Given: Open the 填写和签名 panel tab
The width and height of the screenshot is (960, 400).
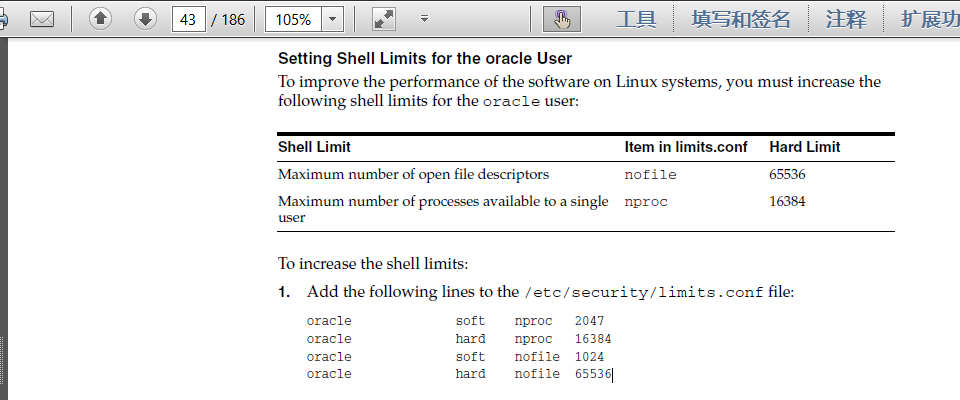Looking at the screenshot, I should [x=740, y=19].
